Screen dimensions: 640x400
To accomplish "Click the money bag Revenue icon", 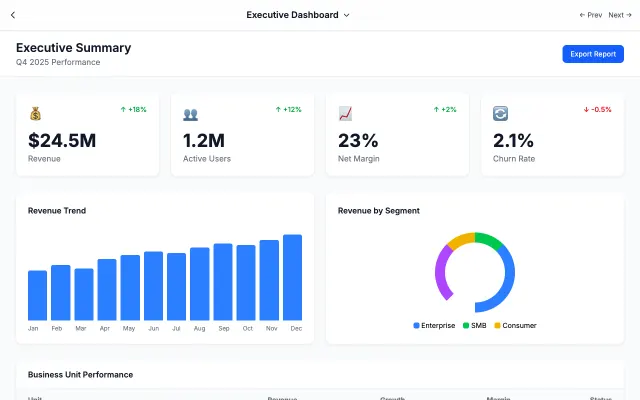I will pyautogui.click(x=36, y=113).
